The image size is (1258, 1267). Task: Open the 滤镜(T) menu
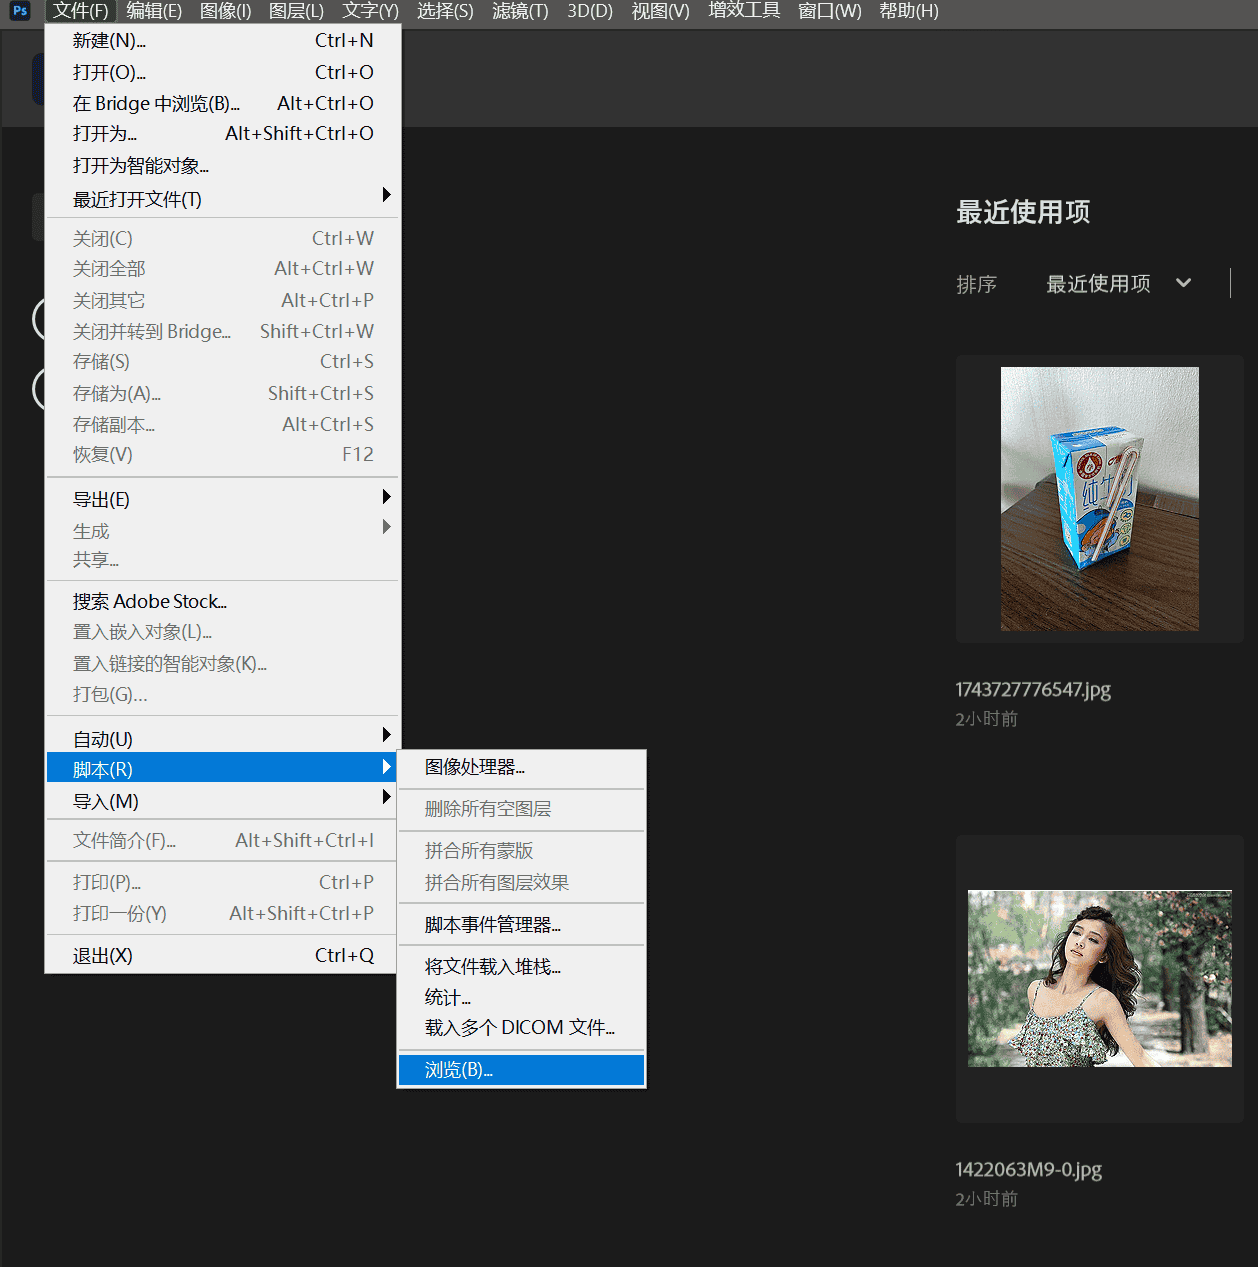[520, 11]
